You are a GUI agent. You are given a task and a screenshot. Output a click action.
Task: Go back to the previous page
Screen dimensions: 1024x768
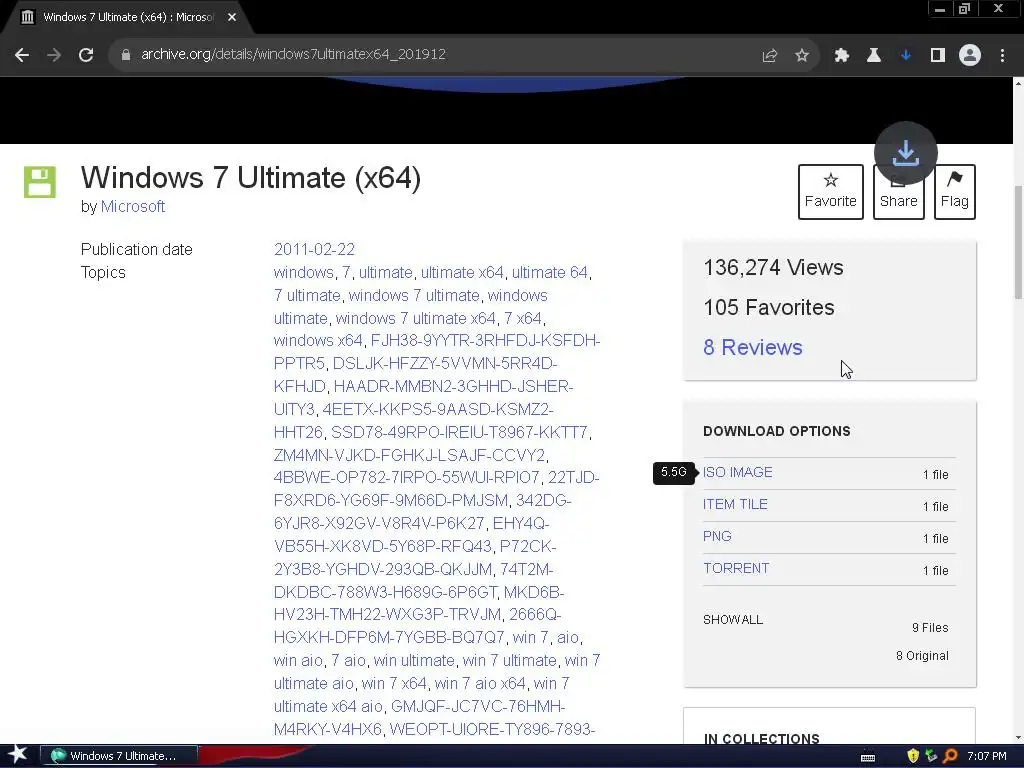[x=22, y=55]
